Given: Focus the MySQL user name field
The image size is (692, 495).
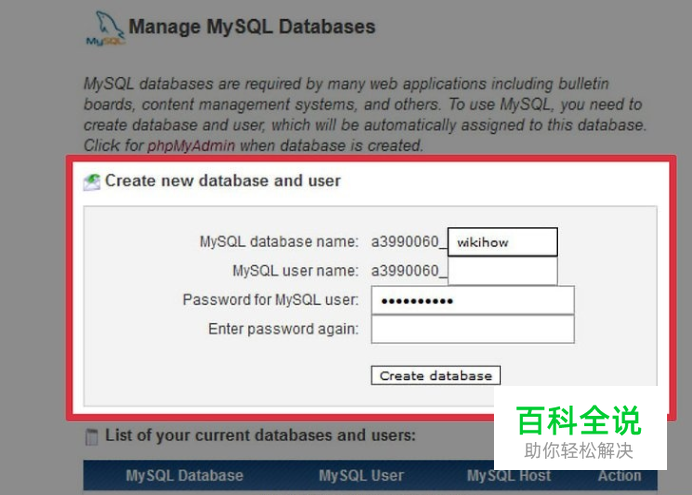Looking at the screenshot, I should click(x=502, y=271).
